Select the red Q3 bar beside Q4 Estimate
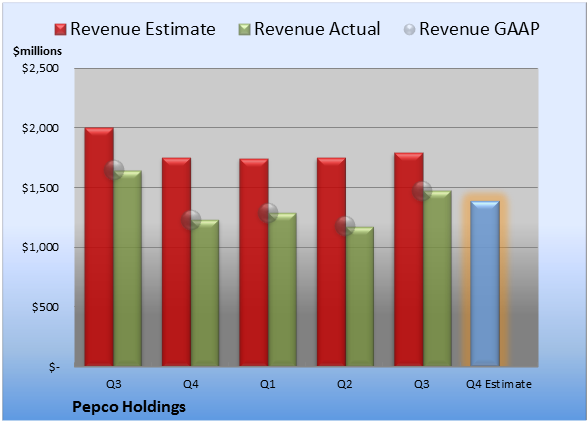The image size is (588, 422). [x=409, y=259]
